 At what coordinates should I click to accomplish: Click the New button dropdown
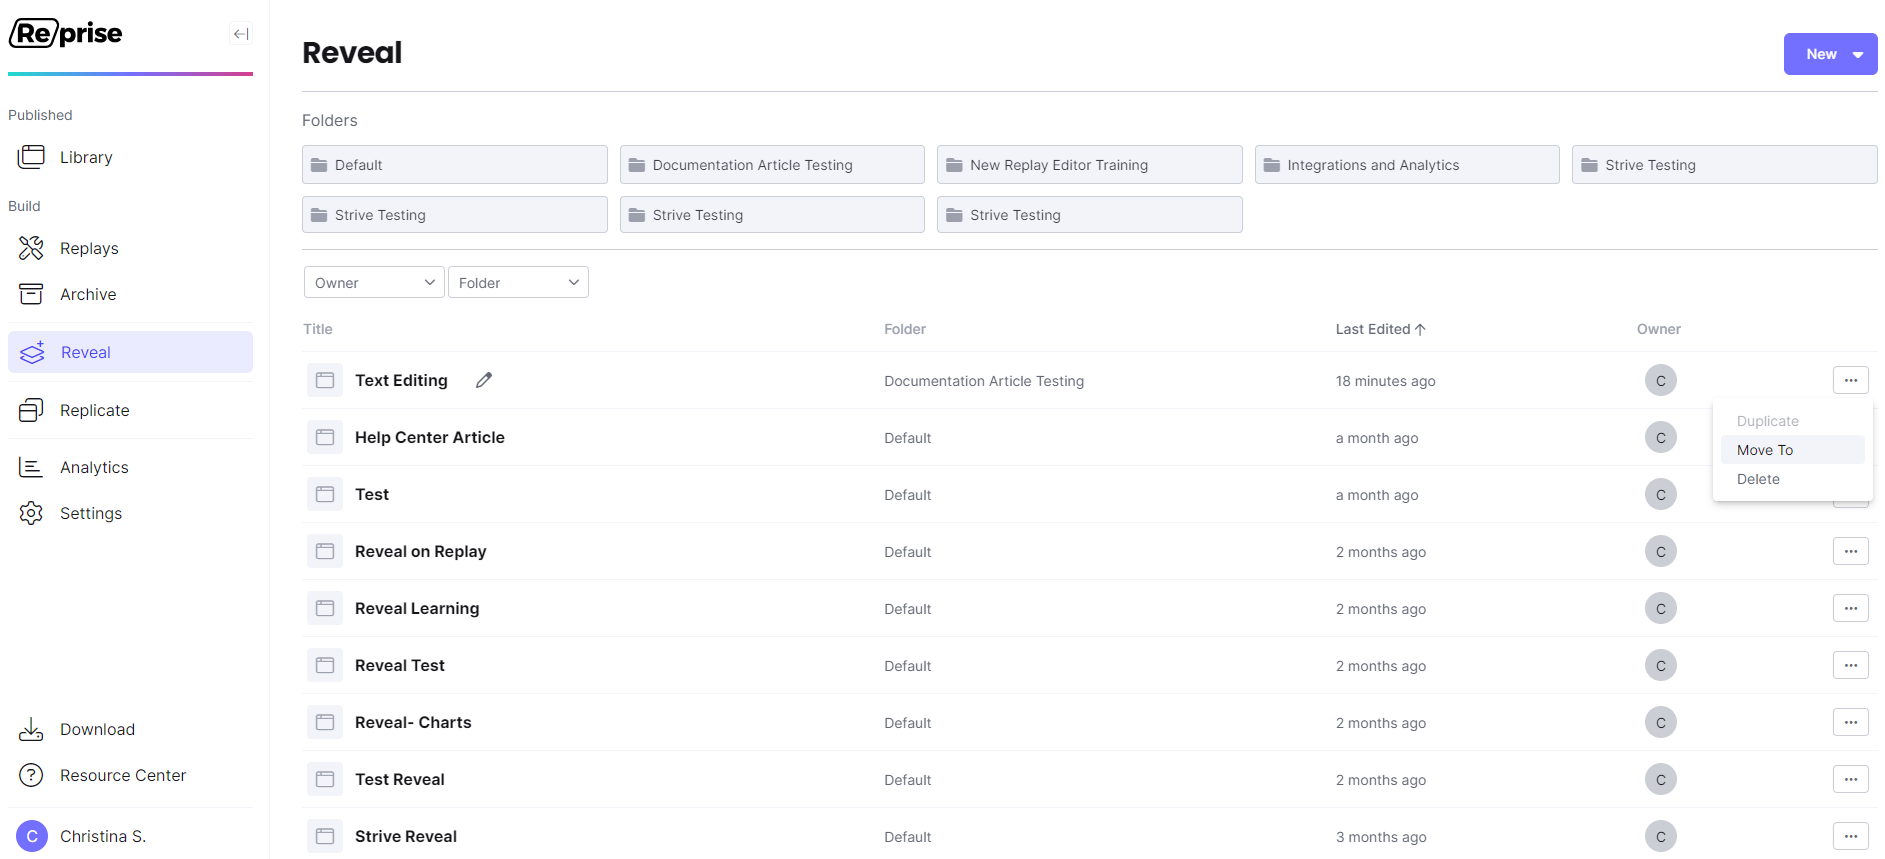1830,54
